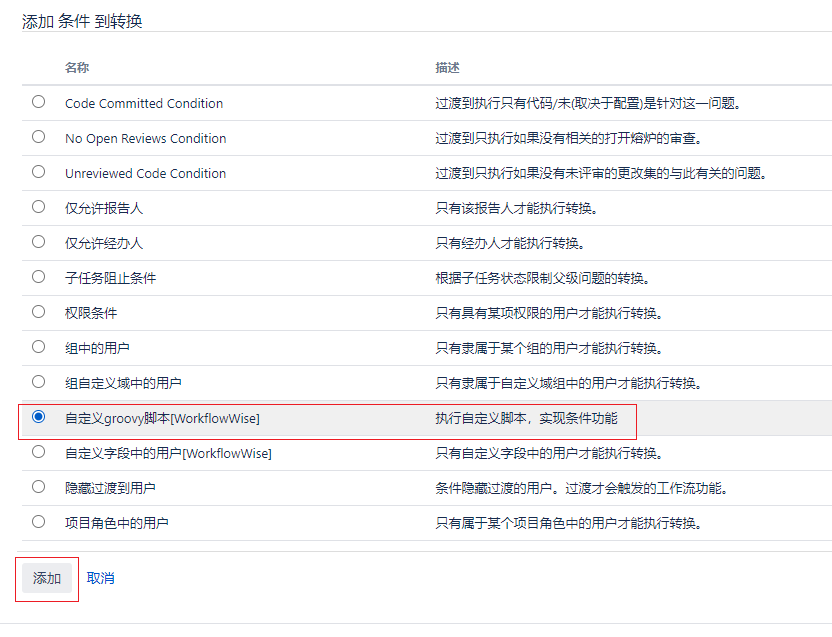This screenshot has height=637, width=832.
Task: Choose 自定义字段中的用户[WorkflowWise] radio option
Action: (x=38, y=452)
